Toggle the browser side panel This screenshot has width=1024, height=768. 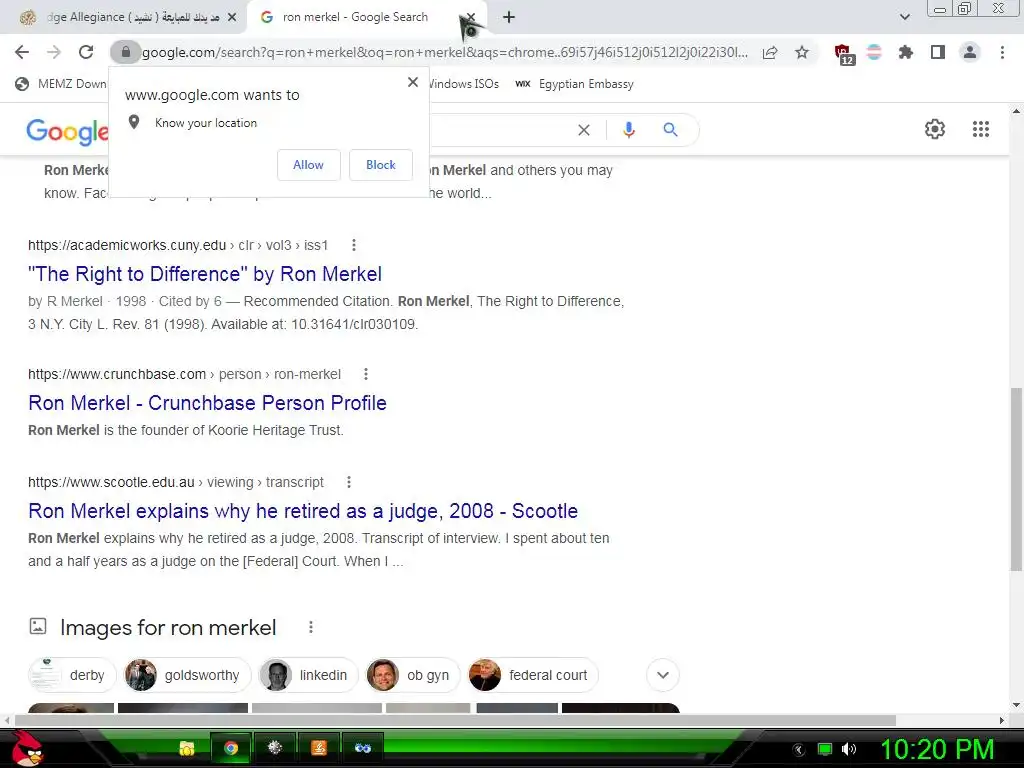(938, 52)
